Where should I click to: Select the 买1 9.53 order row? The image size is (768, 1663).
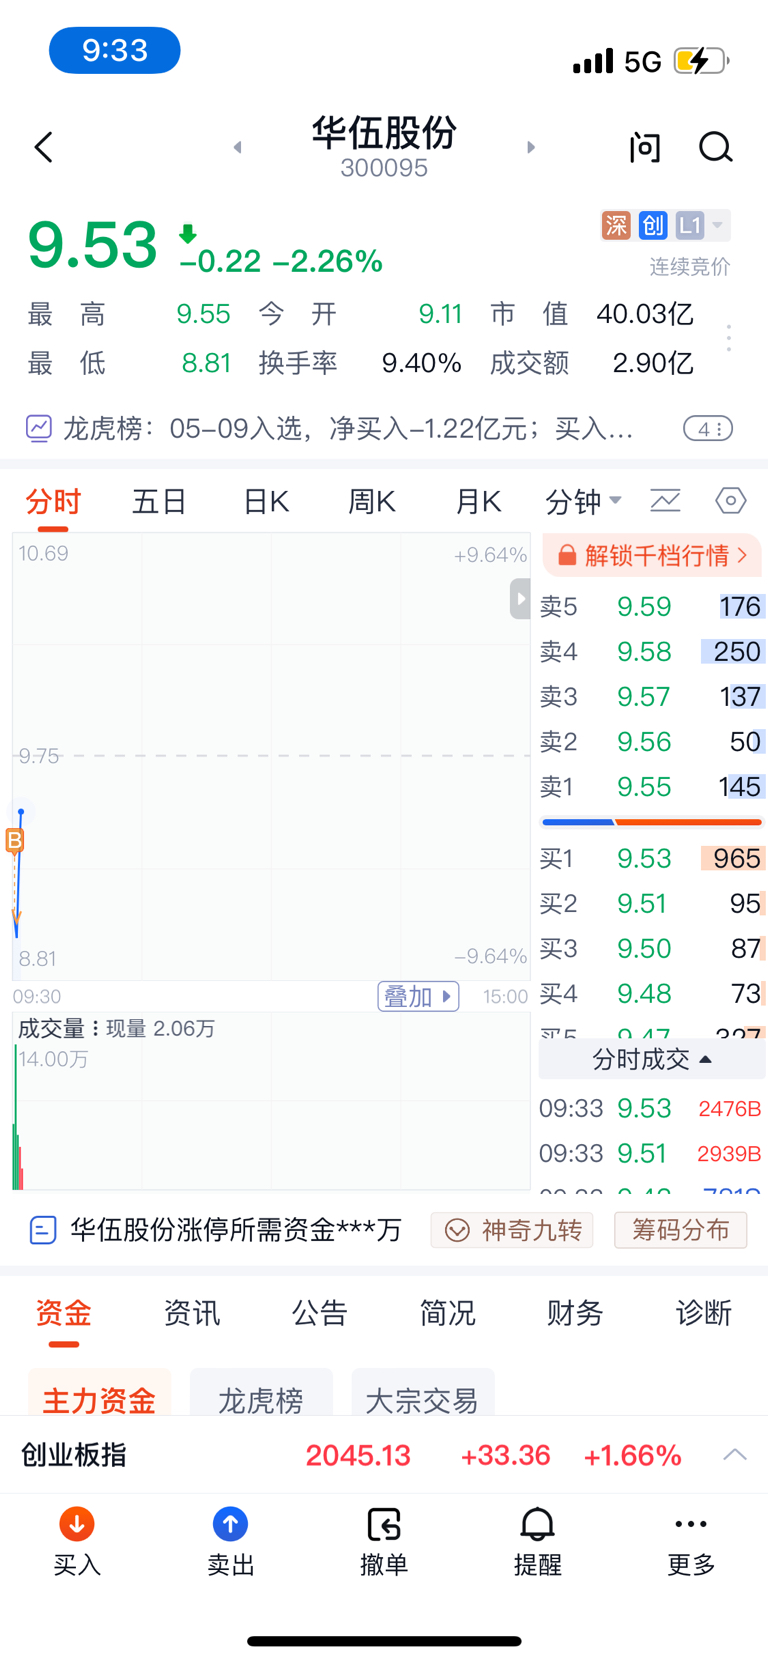(x=652, y=858)
